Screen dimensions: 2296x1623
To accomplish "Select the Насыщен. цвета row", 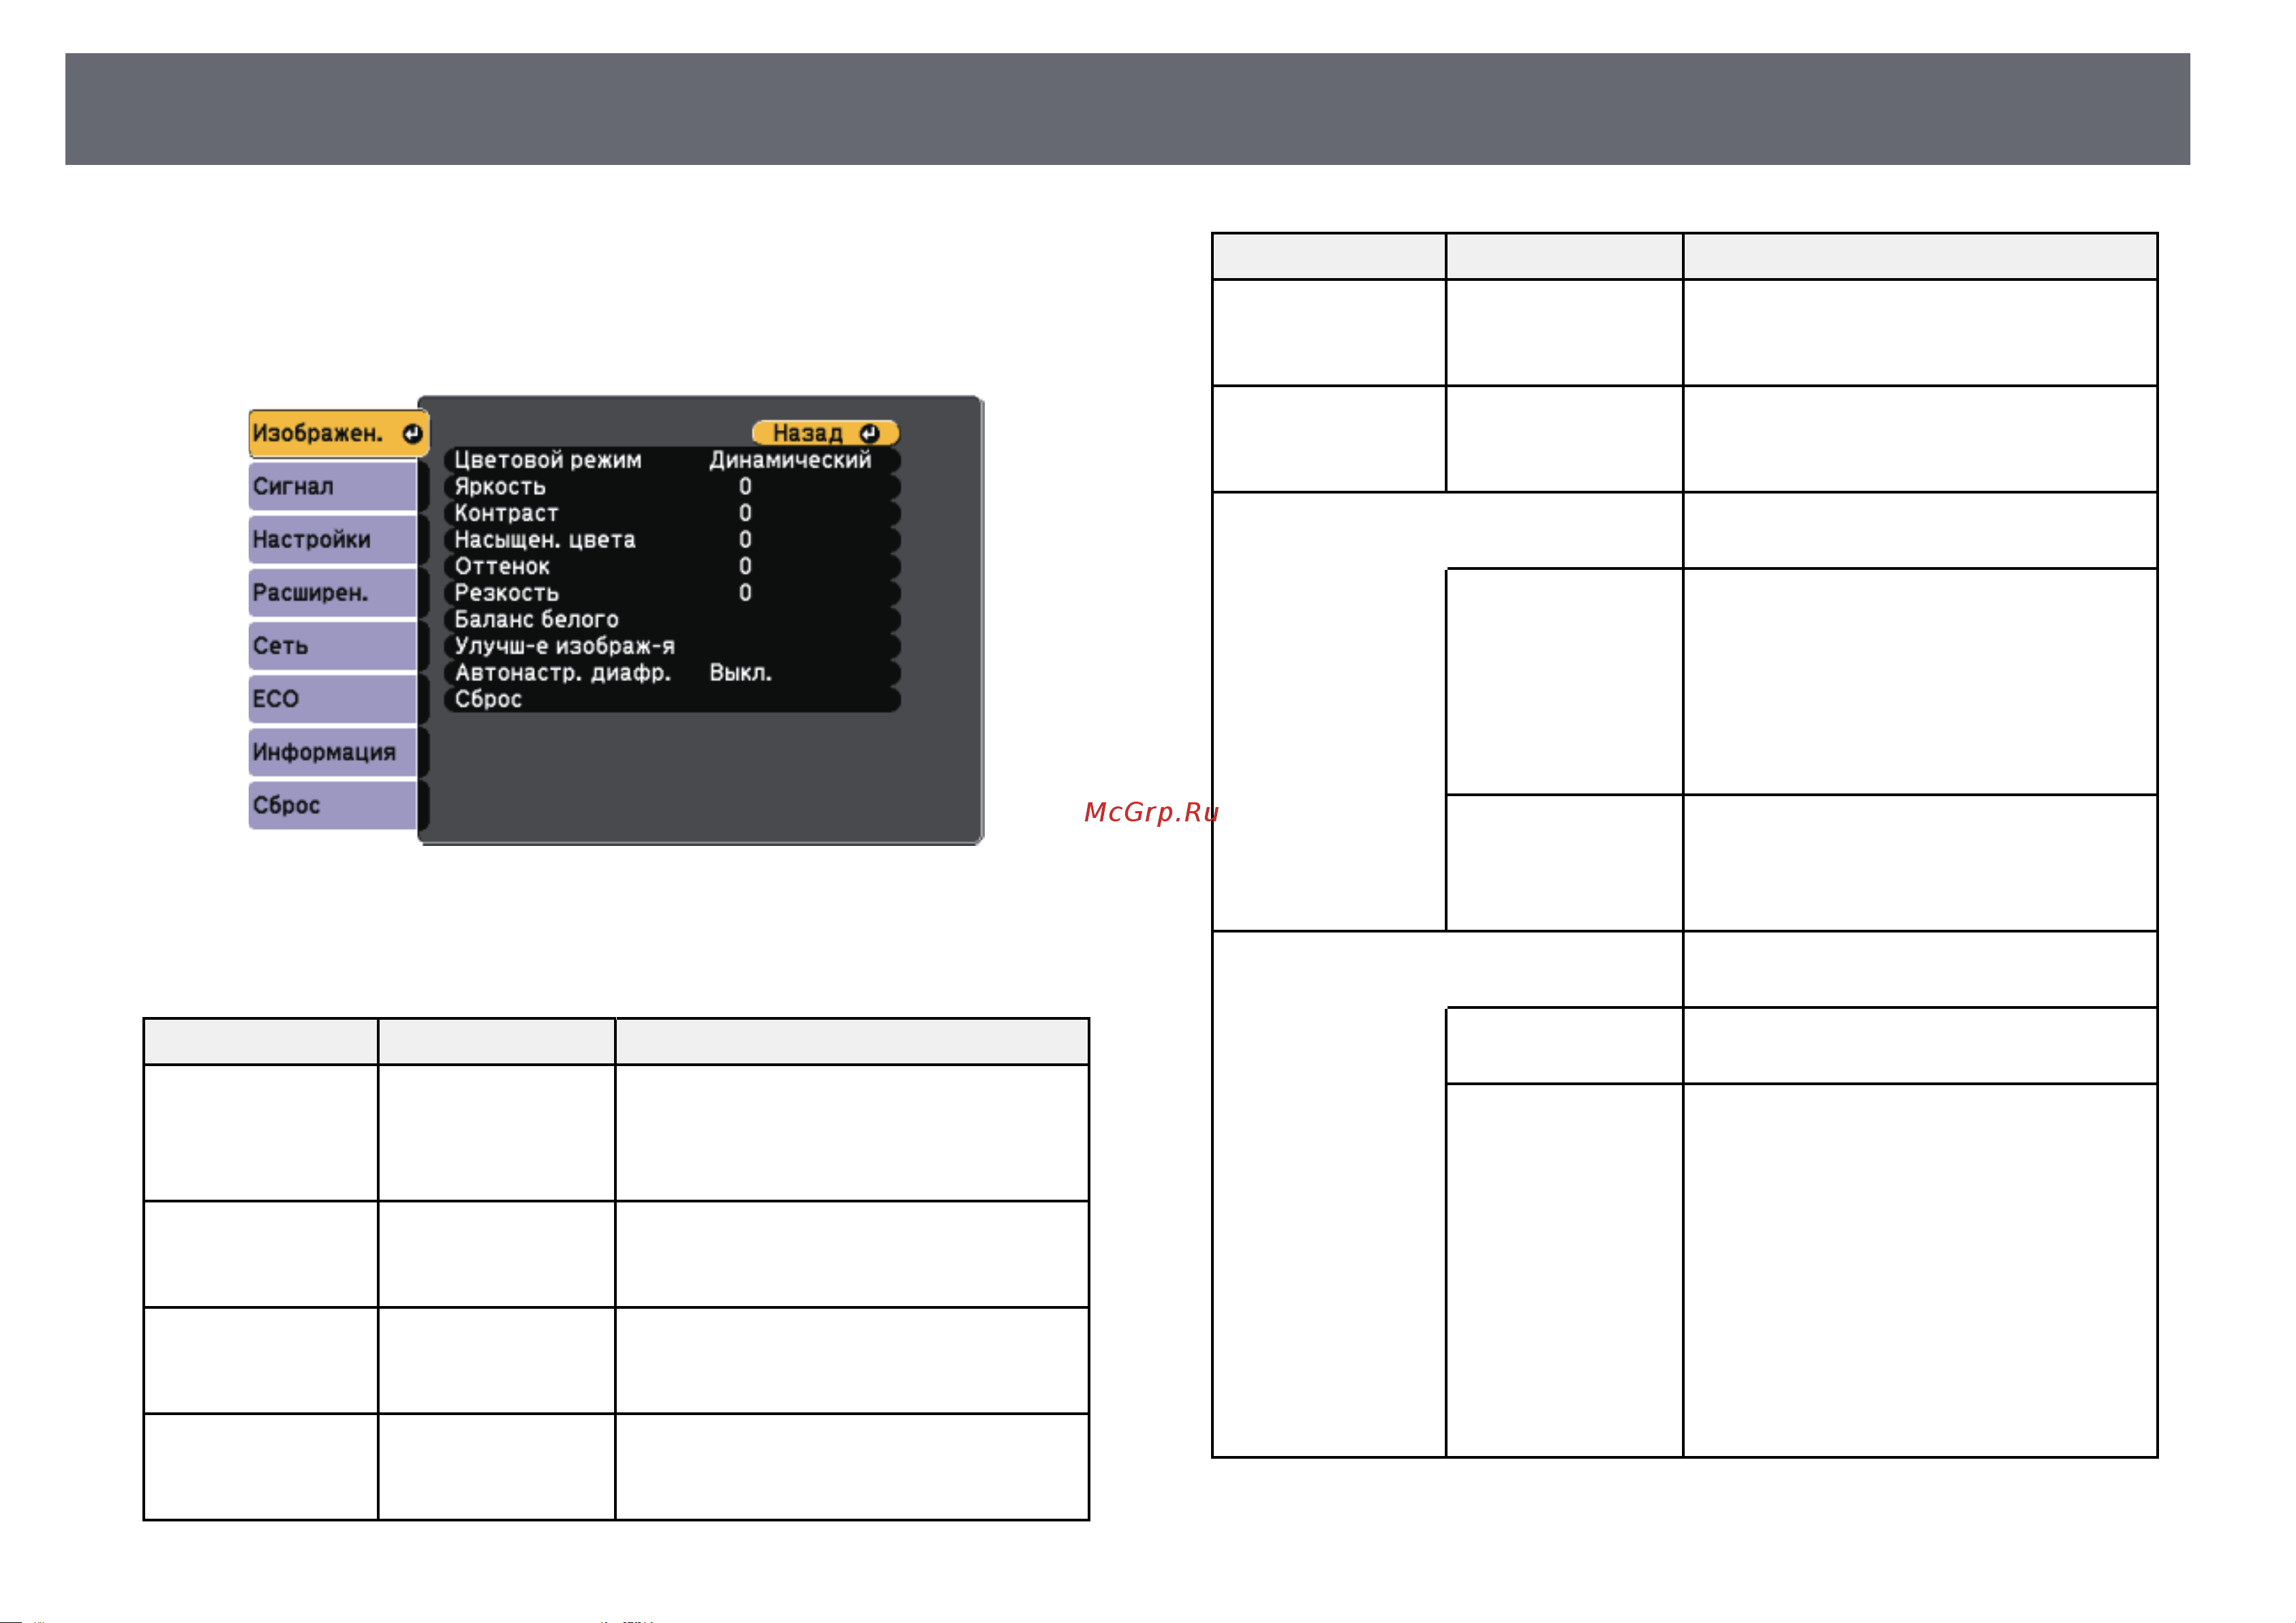I will (x=672, y=540).
